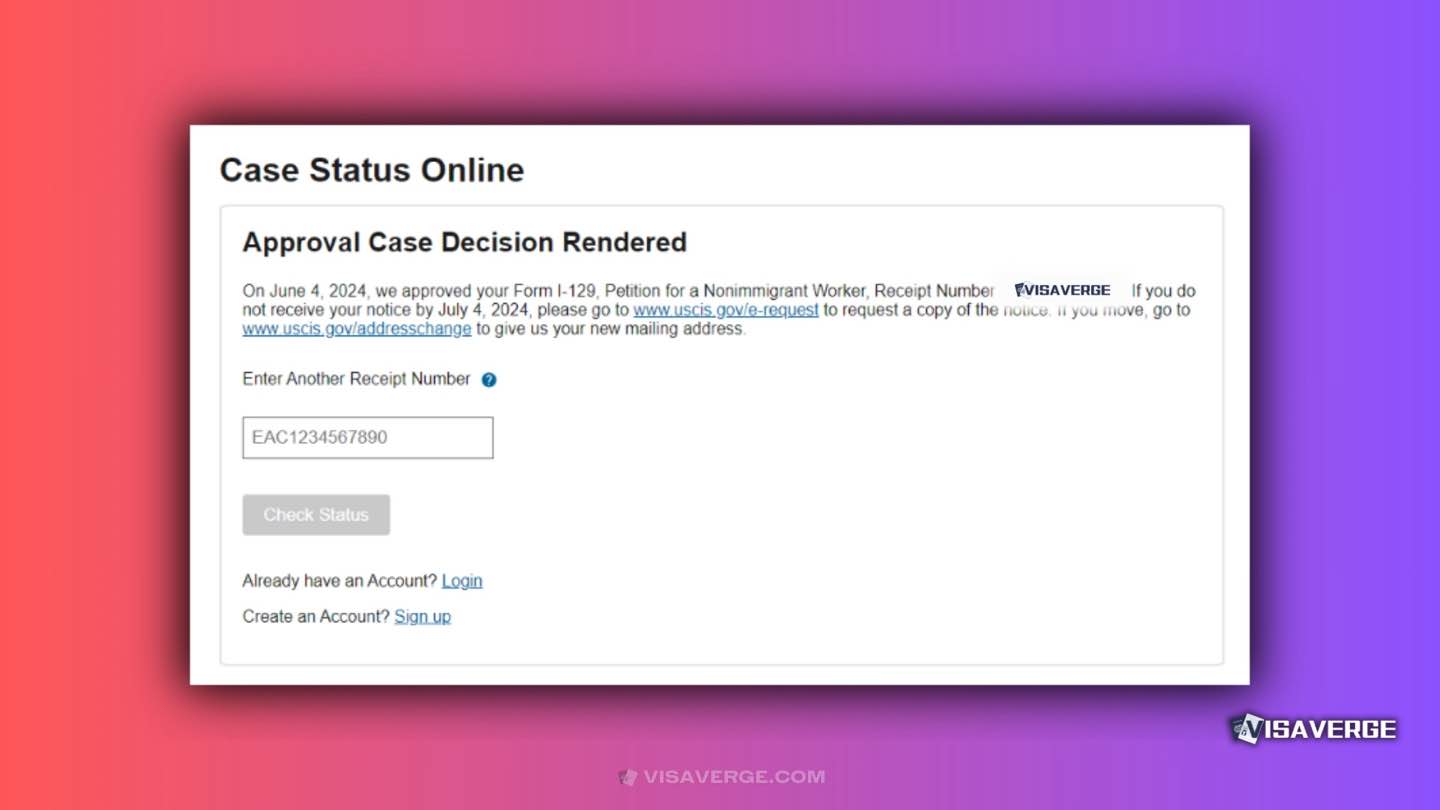1440x810 pixels.
Task: Click the VISAVERGE.COM watermark at page bottom
Action: click(x=723, y=776)
